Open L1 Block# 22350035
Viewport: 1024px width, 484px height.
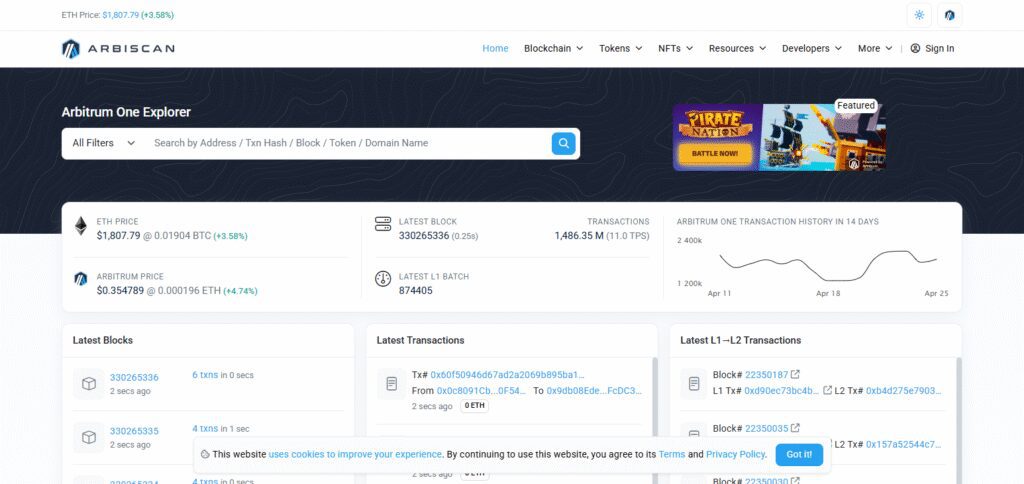click(767, 428)
